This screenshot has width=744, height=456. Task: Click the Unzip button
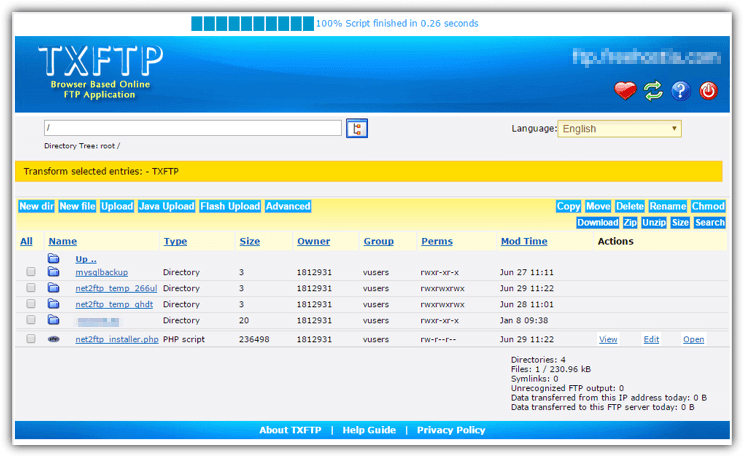pos(654,223)
